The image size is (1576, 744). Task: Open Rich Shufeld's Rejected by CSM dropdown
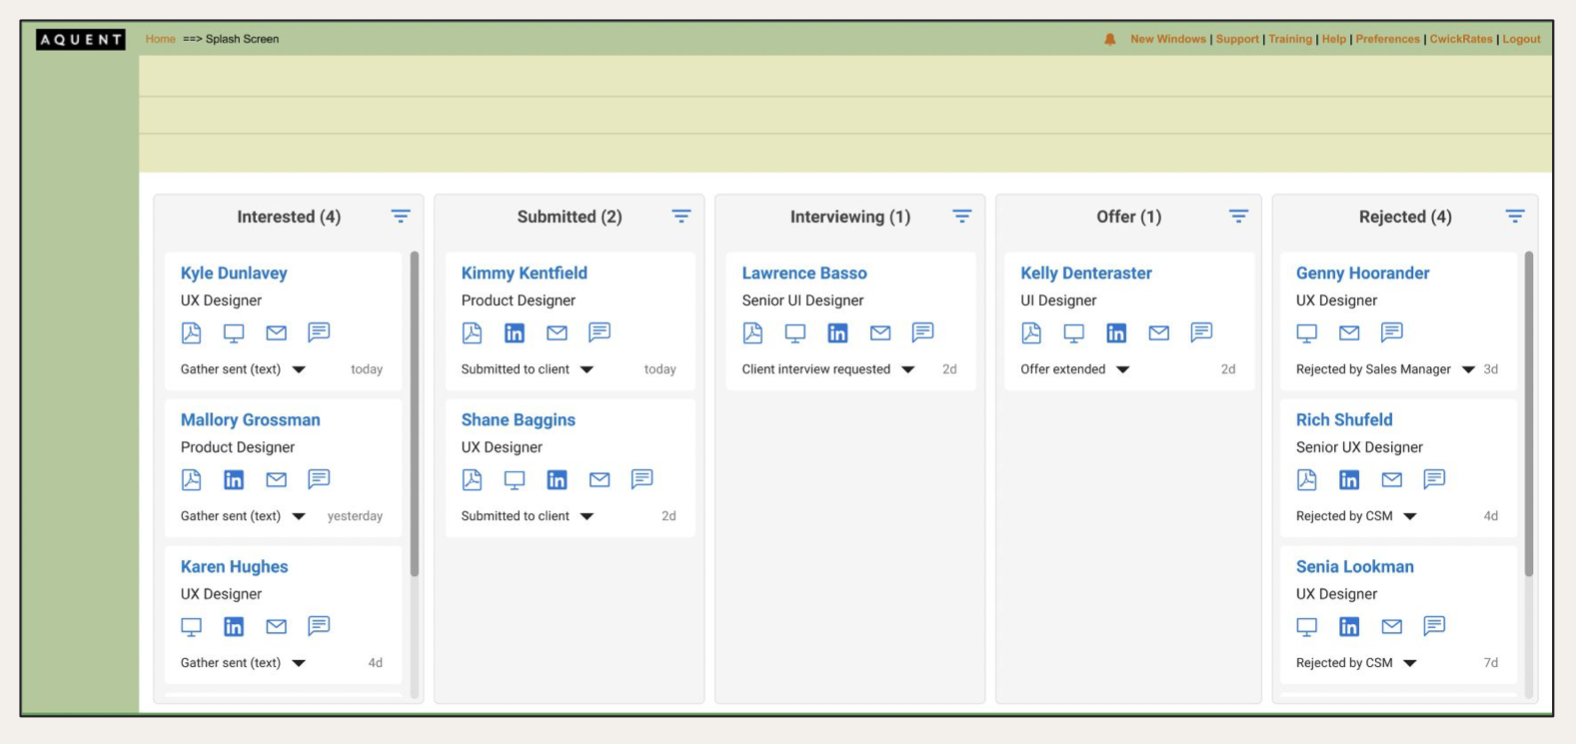click(1410, 517)
